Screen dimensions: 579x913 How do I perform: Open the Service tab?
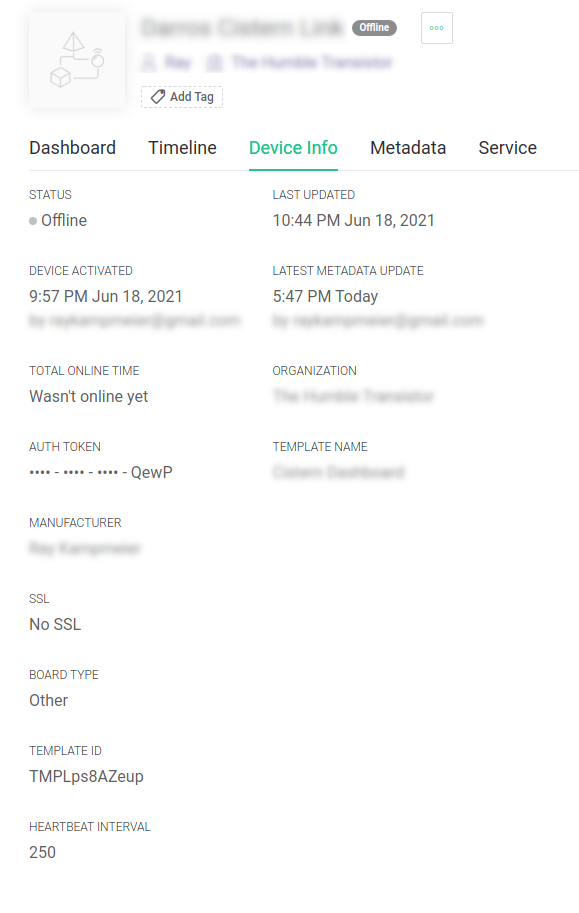pos(507,148)
